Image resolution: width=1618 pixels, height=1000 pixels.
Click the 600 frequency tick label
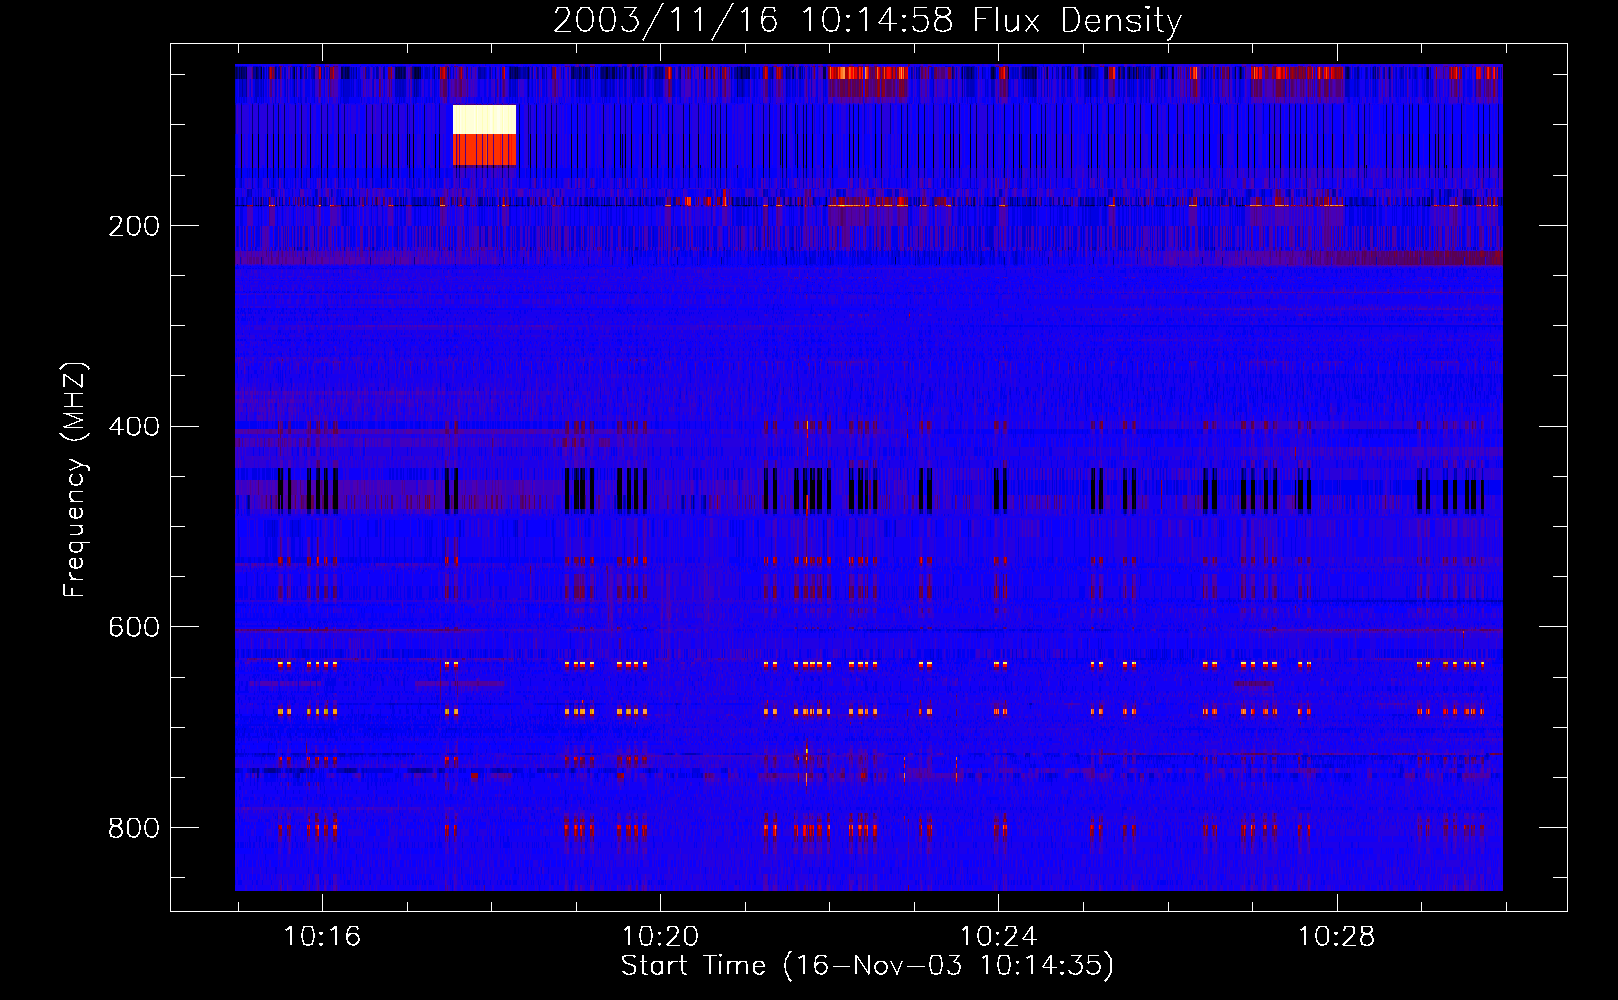134,627
